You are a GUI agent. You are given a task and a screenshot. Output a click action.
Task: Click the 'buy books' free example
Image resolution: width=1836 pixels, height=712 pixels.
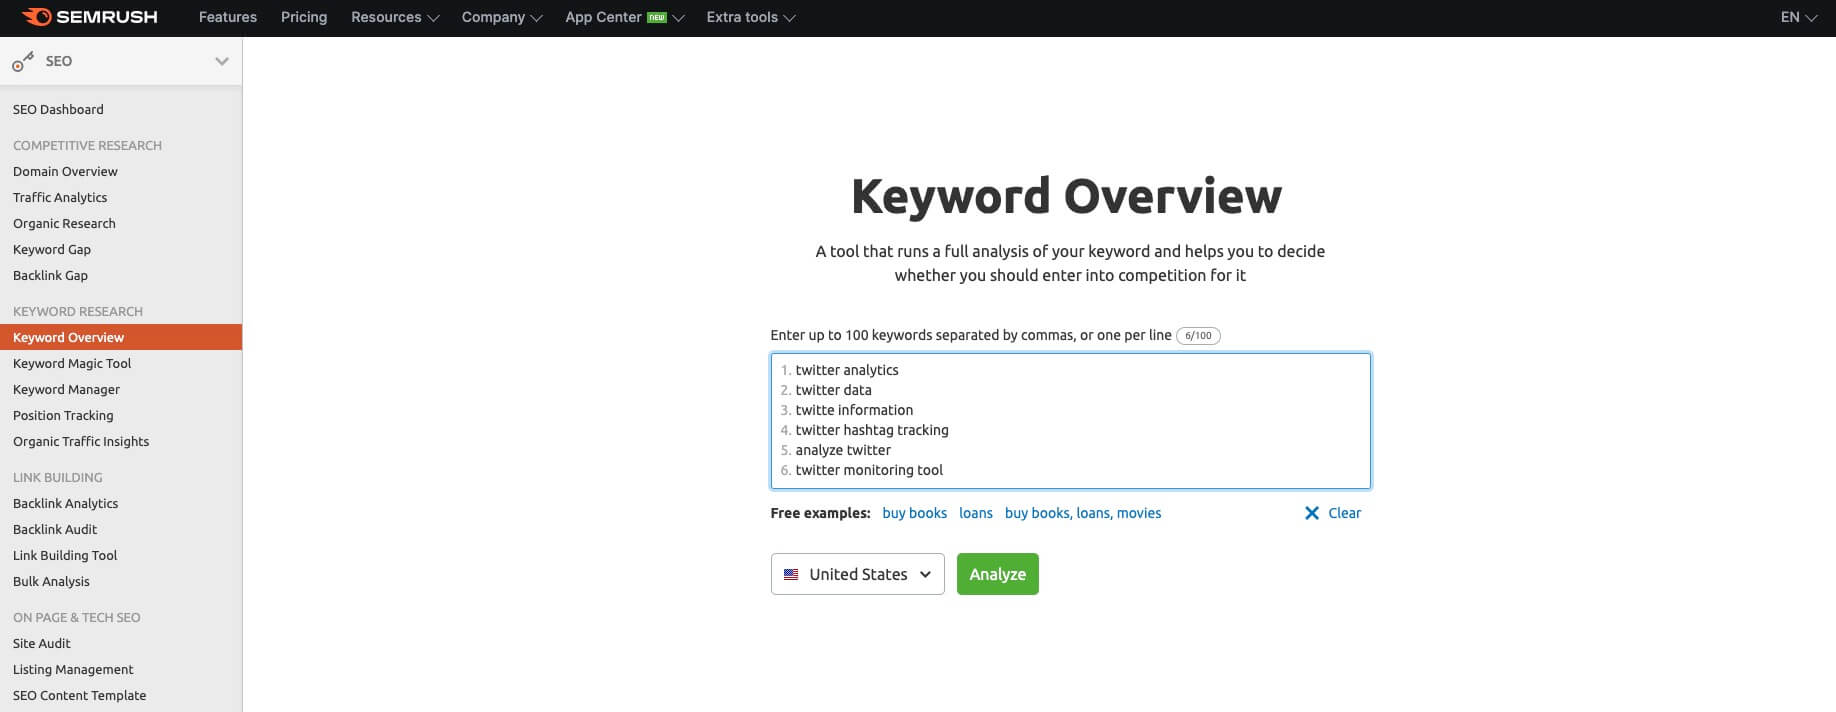pyautogui.click(x=914, y=513)
